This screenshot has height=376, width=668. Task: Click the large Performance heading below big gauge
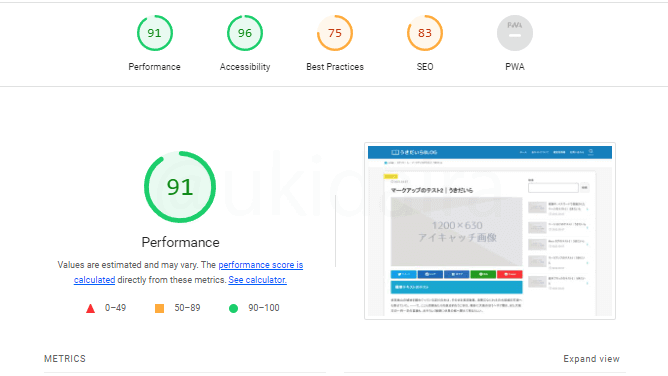(x=181, y=242)
